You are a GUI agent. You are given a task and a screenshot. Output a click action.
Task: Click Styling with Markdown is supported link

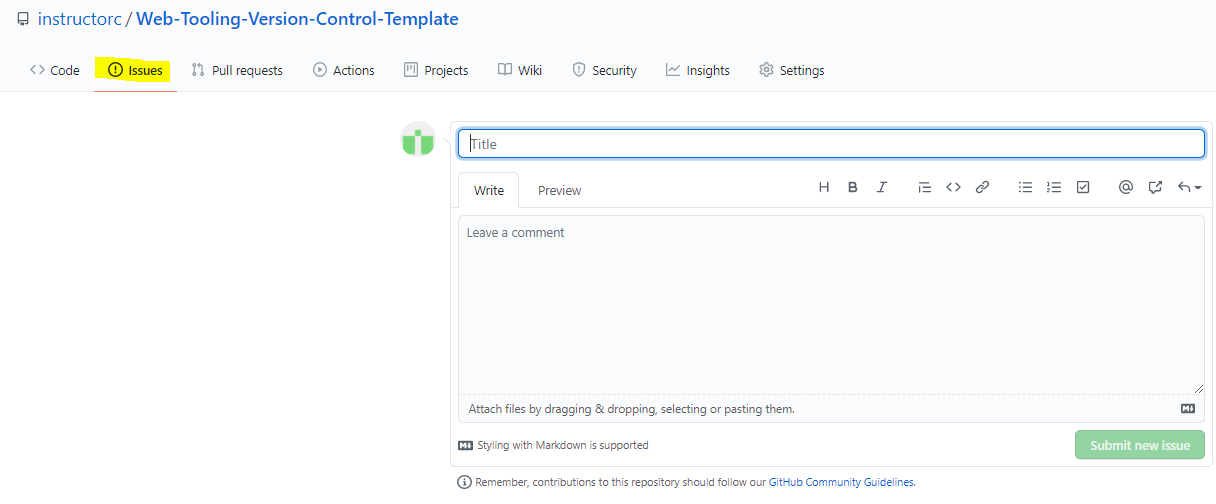point(554,445)
